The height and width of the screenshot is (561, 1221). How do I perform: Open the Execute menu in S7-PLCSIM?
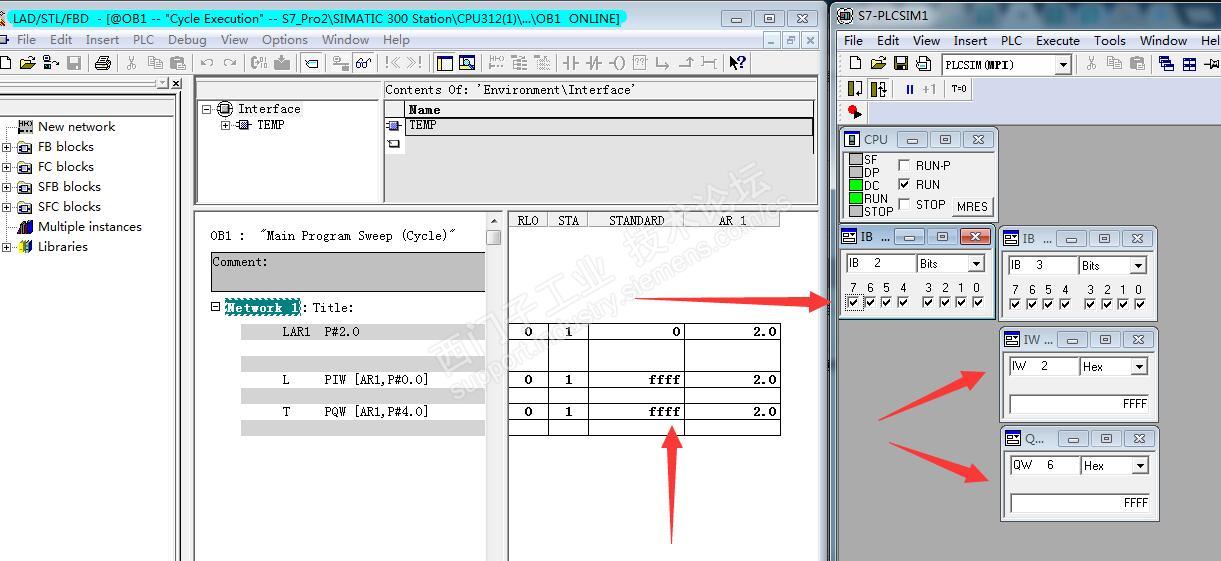pyautogui.click(x=1058, y=41)
